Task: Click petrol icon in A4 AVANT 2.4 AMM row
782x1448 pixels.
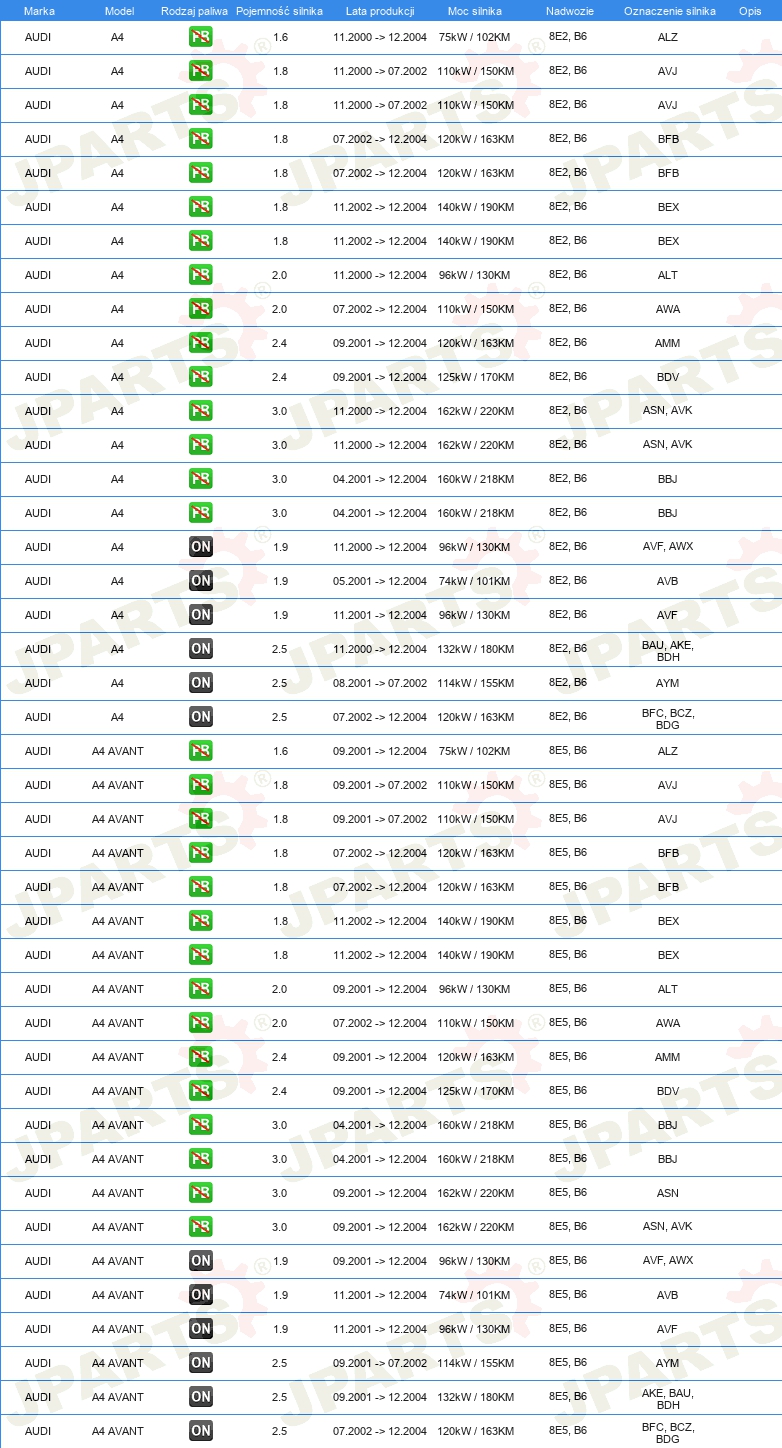Action: 201,1057
